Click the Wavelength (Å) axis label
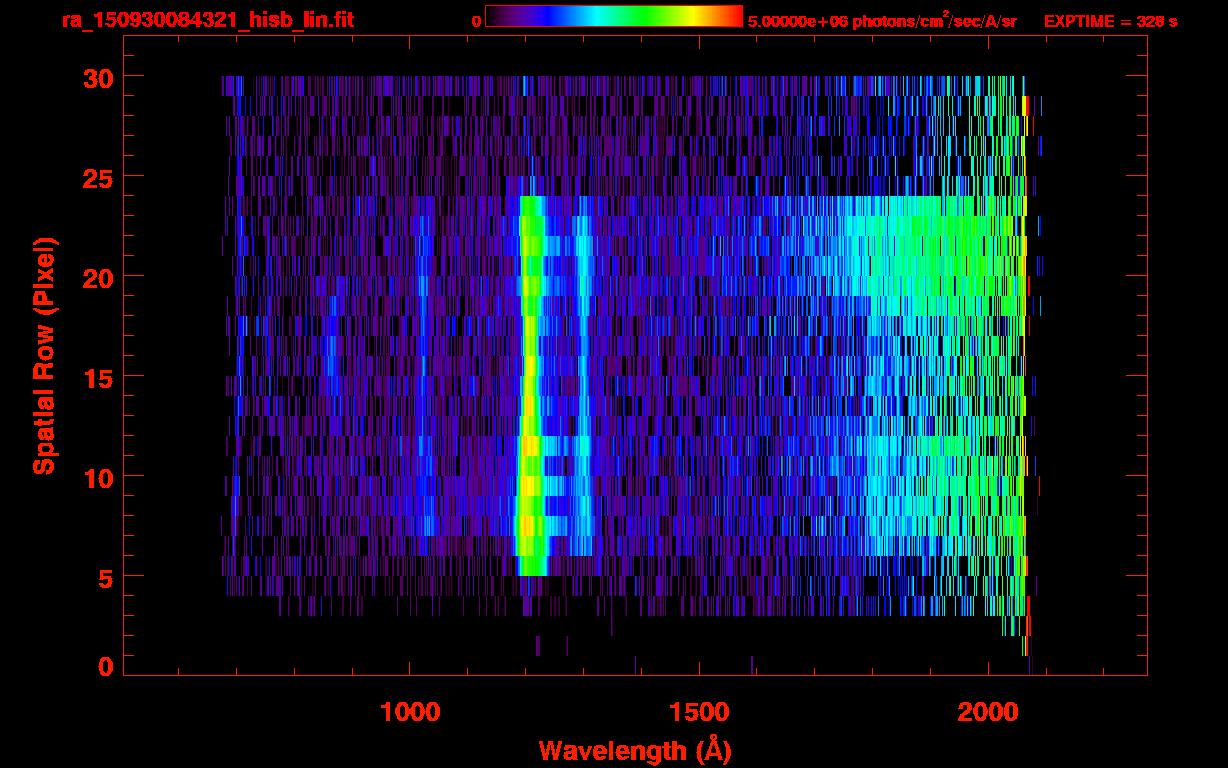 click(x=628, y=750)
